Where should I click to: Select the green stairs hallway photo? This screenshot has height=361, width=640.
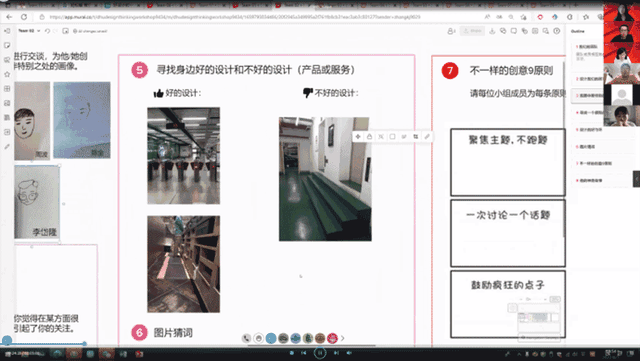tap(325, 179)
